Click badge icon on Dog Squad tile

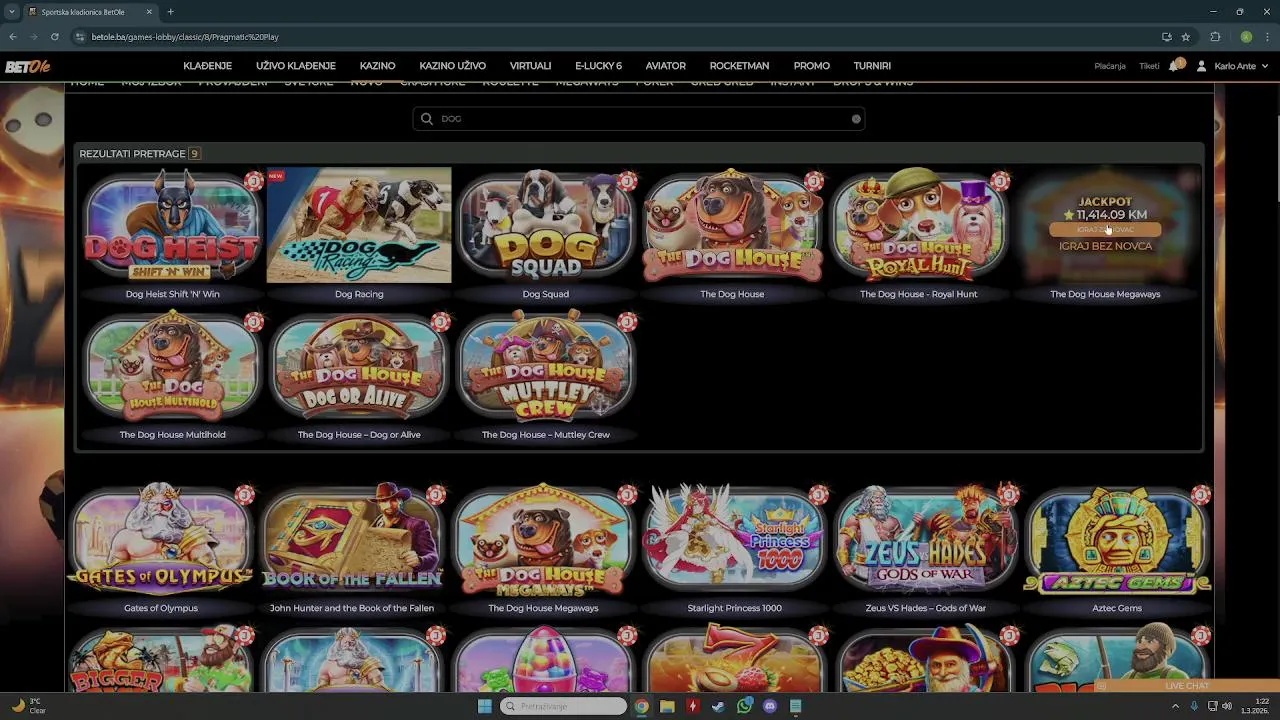click(627, 181)
